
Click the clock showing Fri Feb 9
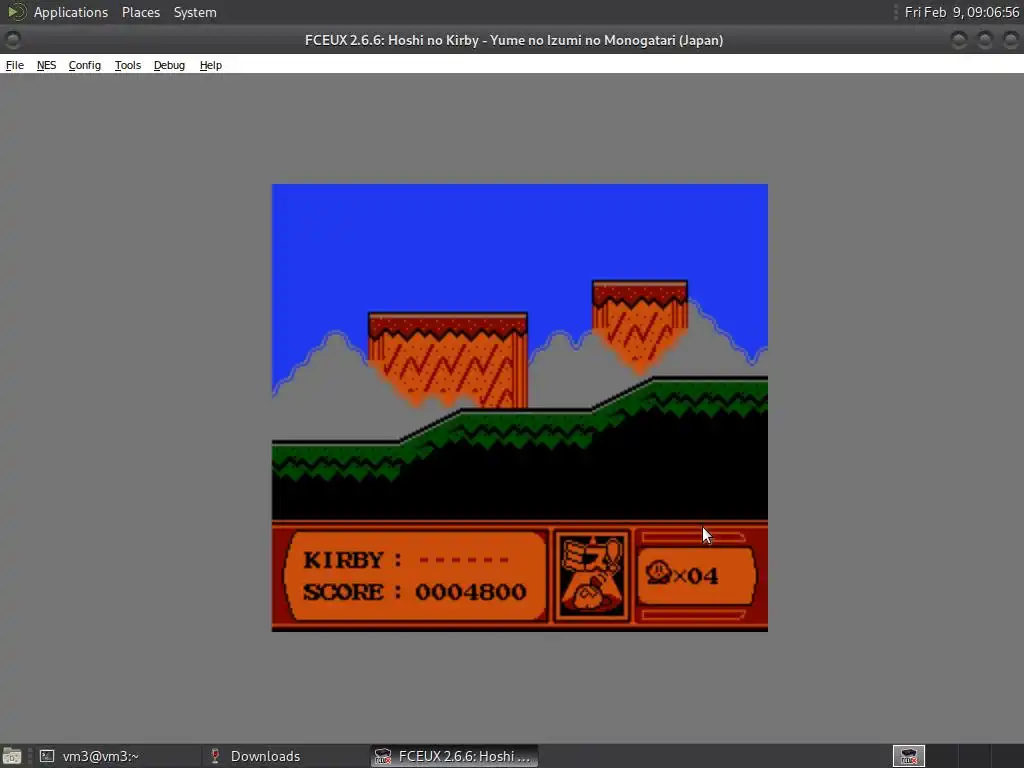[x=961, y=12]
